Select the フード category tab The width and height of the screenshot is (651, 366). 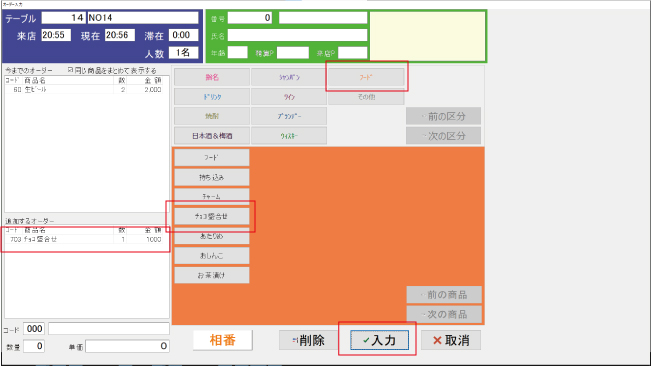pos(366,77)
